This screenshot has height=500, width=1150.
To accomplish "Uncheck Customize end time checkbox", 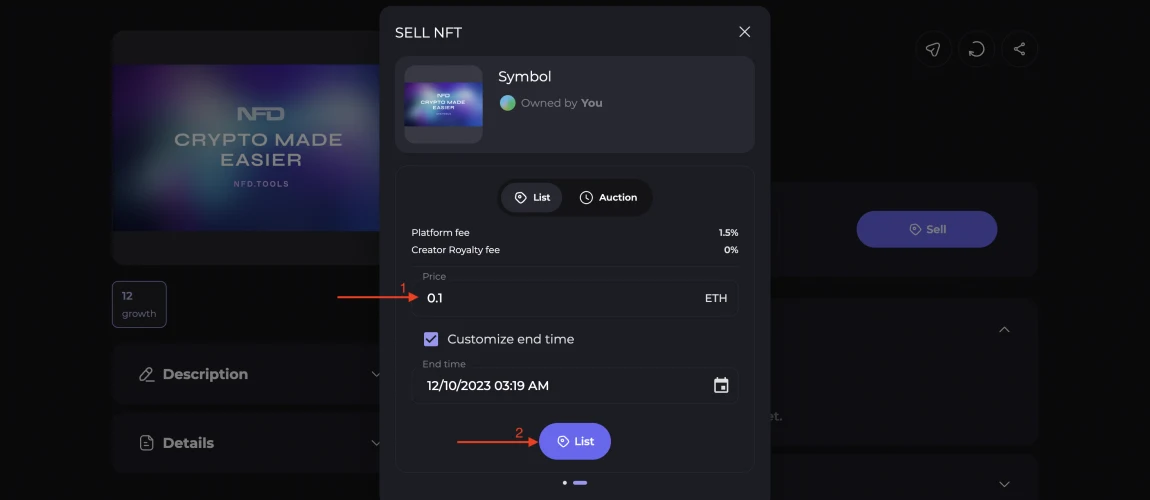I will click(431, 339).
